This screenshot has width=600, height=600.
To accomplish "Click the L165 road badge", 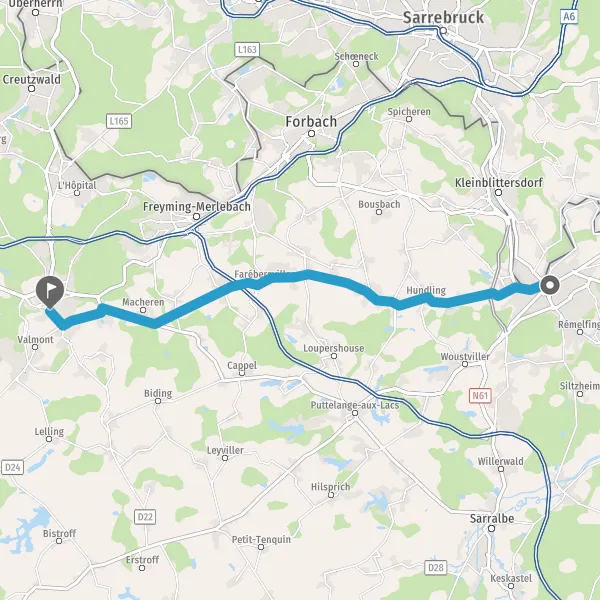I will (119, 121).
